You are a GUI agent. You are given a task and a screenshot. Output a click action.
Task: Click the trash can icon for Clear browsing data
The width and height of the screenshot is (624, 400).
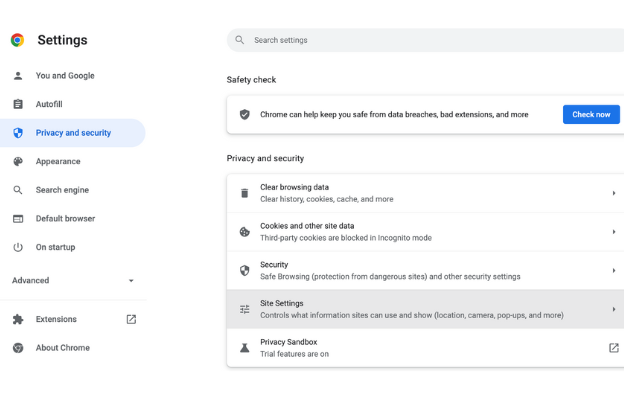coord(244,193)
